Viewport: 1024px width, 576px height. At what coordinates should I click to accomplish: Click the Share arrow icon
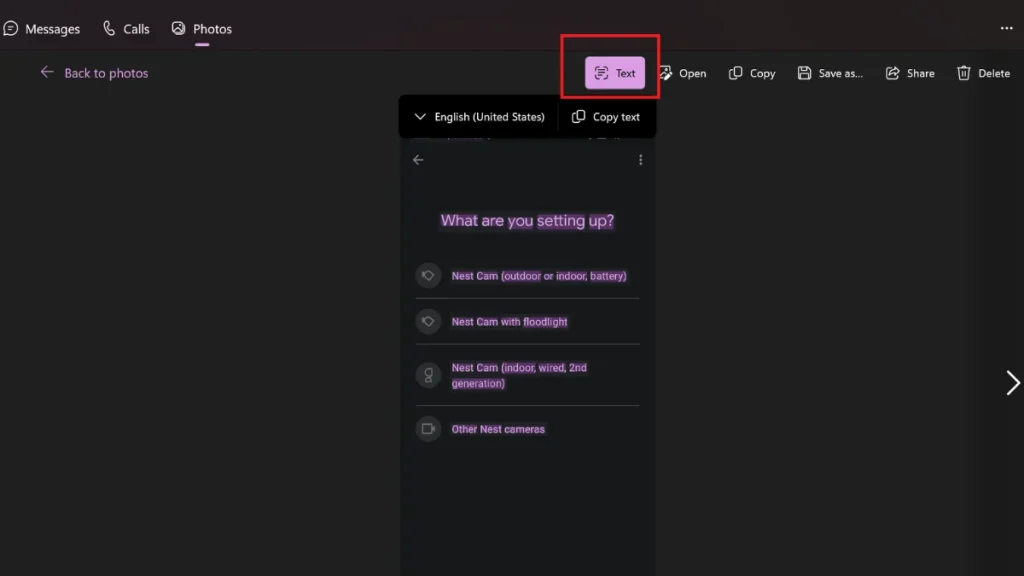[x=893, y=73]
